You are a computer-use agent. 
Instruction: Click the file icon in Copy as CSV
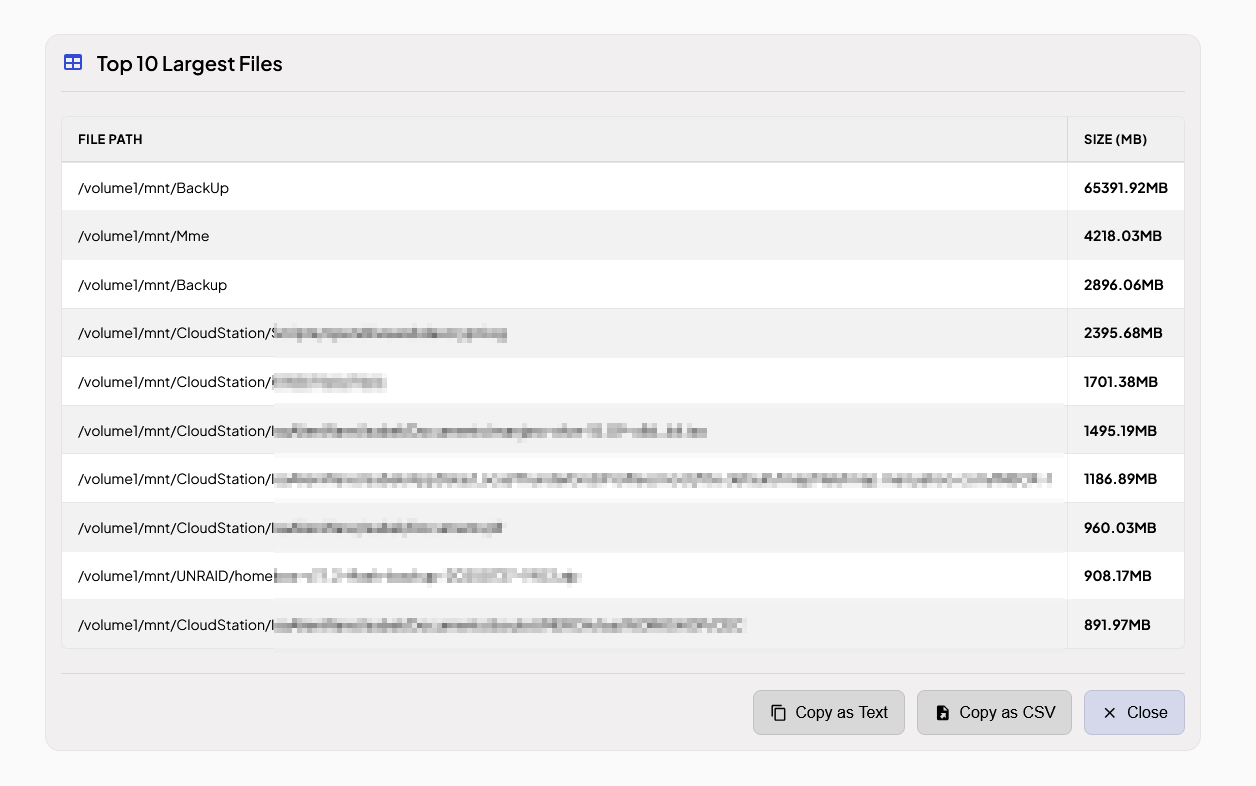[942, 713]
